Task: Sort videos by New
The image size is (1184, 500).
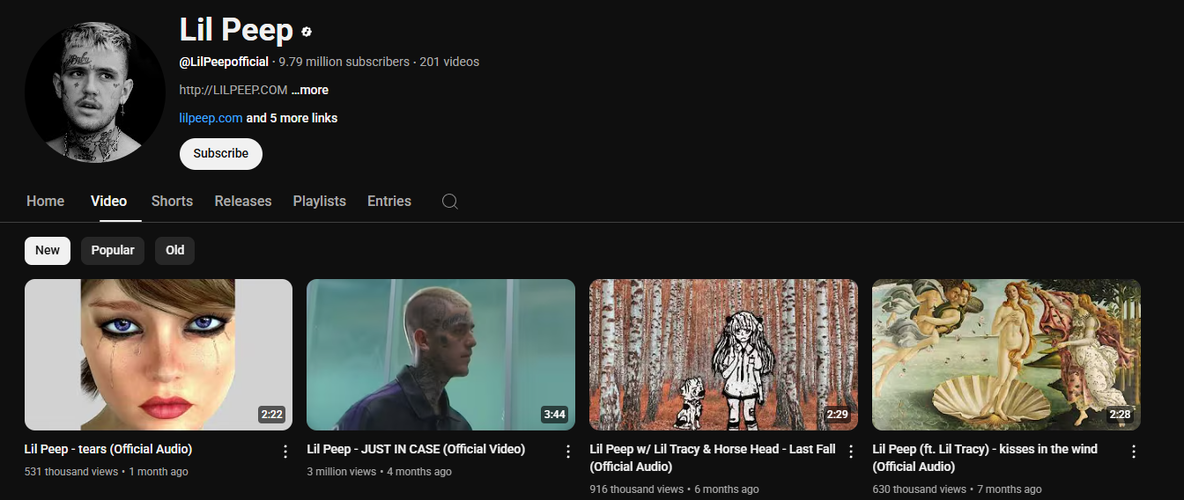Action: coord(48,251)
